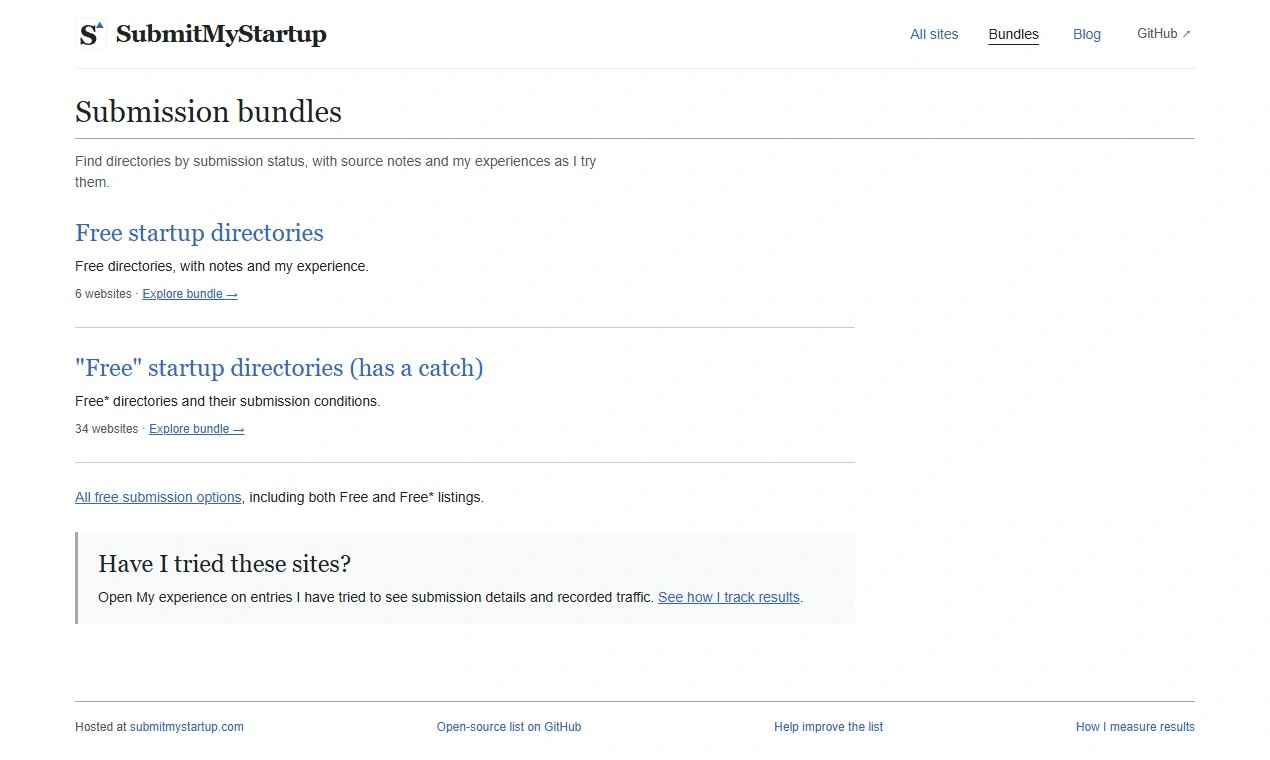
Task: Open How I measure results footer link
Action: [x=1135, y=727]
